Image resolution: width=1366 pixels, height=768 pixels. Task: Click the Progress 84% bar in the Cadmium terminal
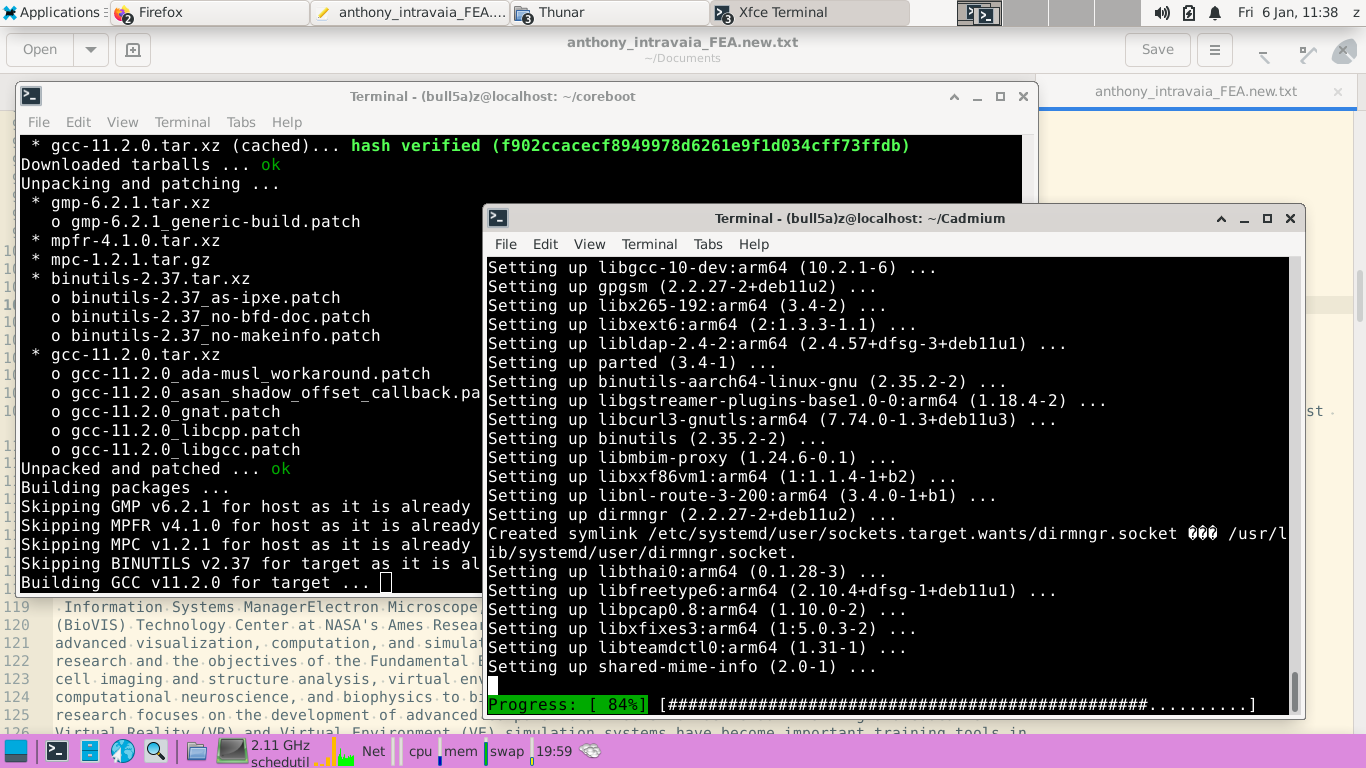[x=872, y=705]
